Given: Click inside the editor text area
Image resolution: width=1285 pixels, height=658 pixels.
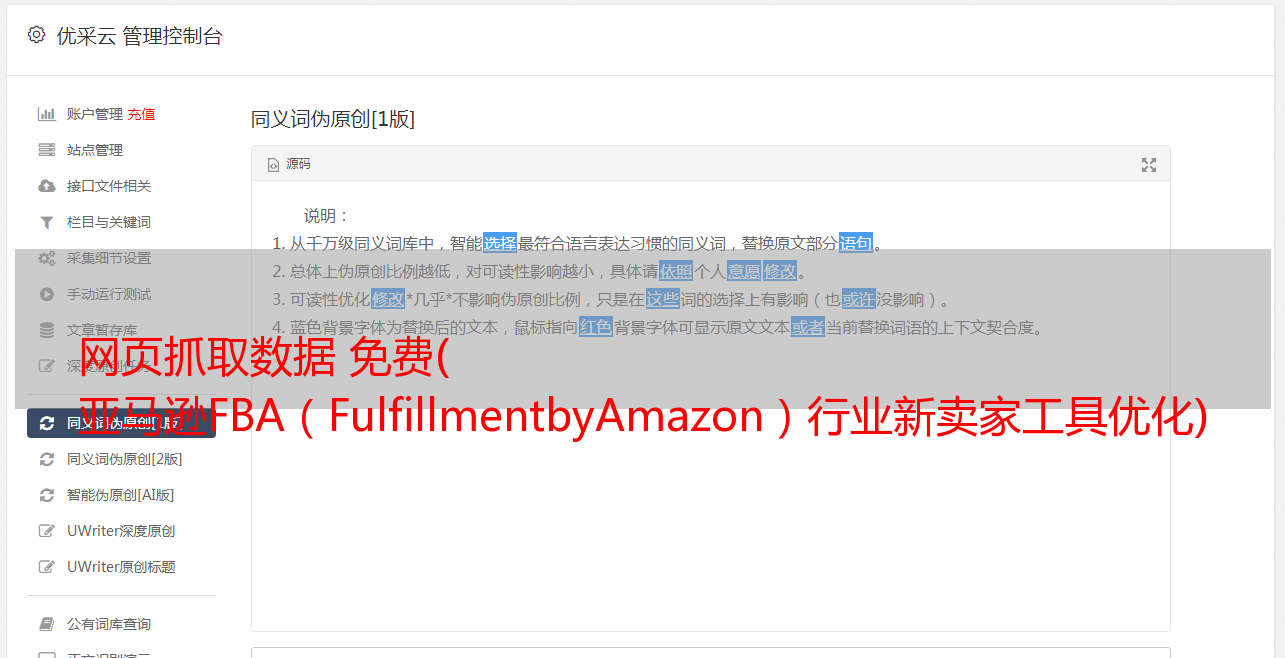Looking at the screenshot, I should [710, 480].
